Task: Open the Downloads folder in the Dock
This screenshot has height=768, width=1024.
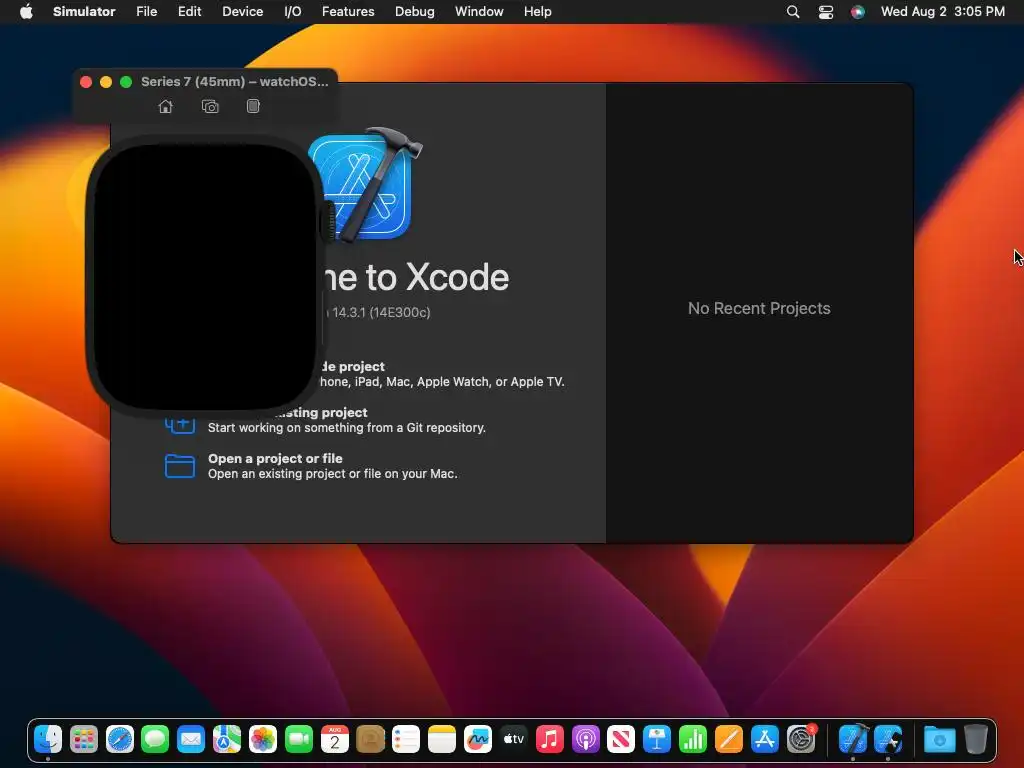Action: [x=939, y=739]
